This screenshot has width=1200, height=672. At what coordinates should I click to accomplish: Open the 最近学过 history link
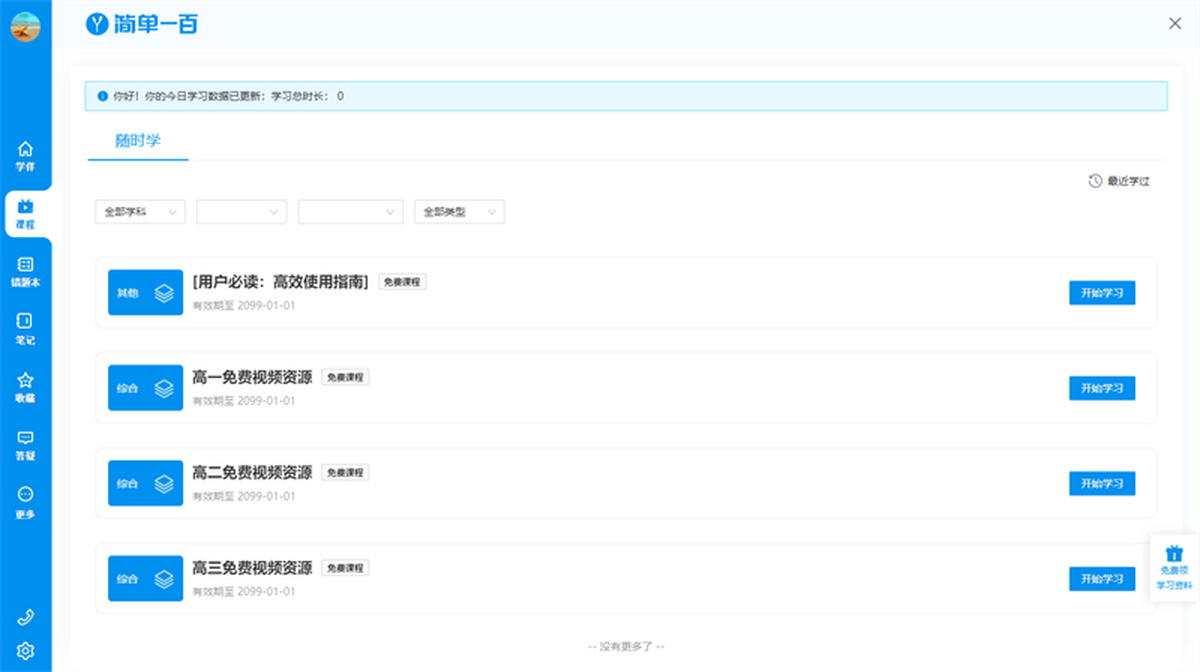tap(1119, 182)
